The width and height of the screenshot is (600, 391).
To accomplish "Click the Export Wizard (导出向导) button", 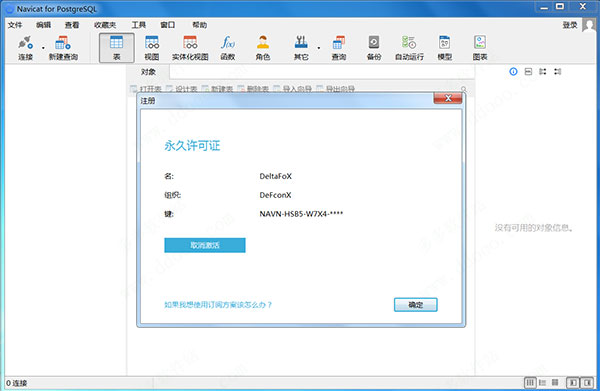I will tap(336, 89).
